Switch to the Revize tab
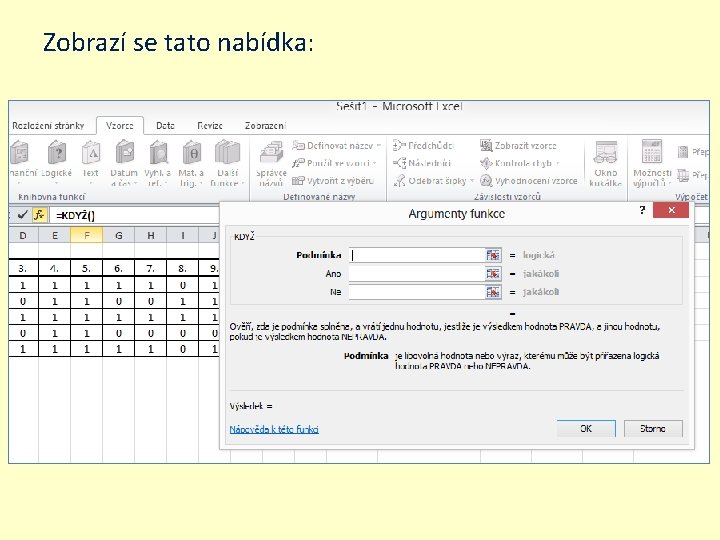The height and width of the screenshot is (540, 720). pyautogui.click(x=210, y=125)
